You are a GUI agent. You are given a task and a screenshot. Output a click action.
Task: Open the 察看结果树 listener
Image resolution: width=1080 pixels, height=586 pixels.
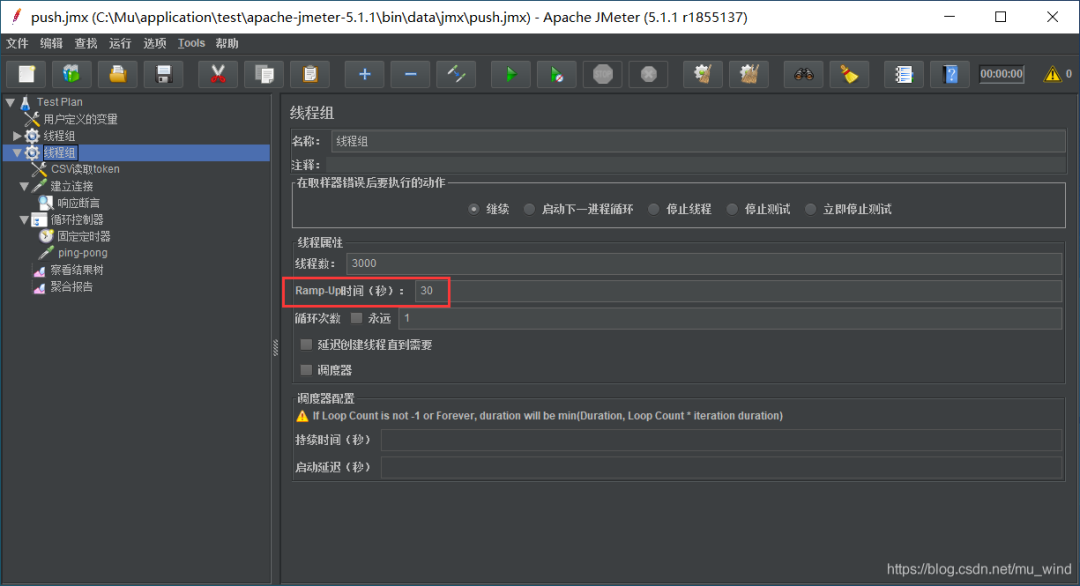coord(76,270)
